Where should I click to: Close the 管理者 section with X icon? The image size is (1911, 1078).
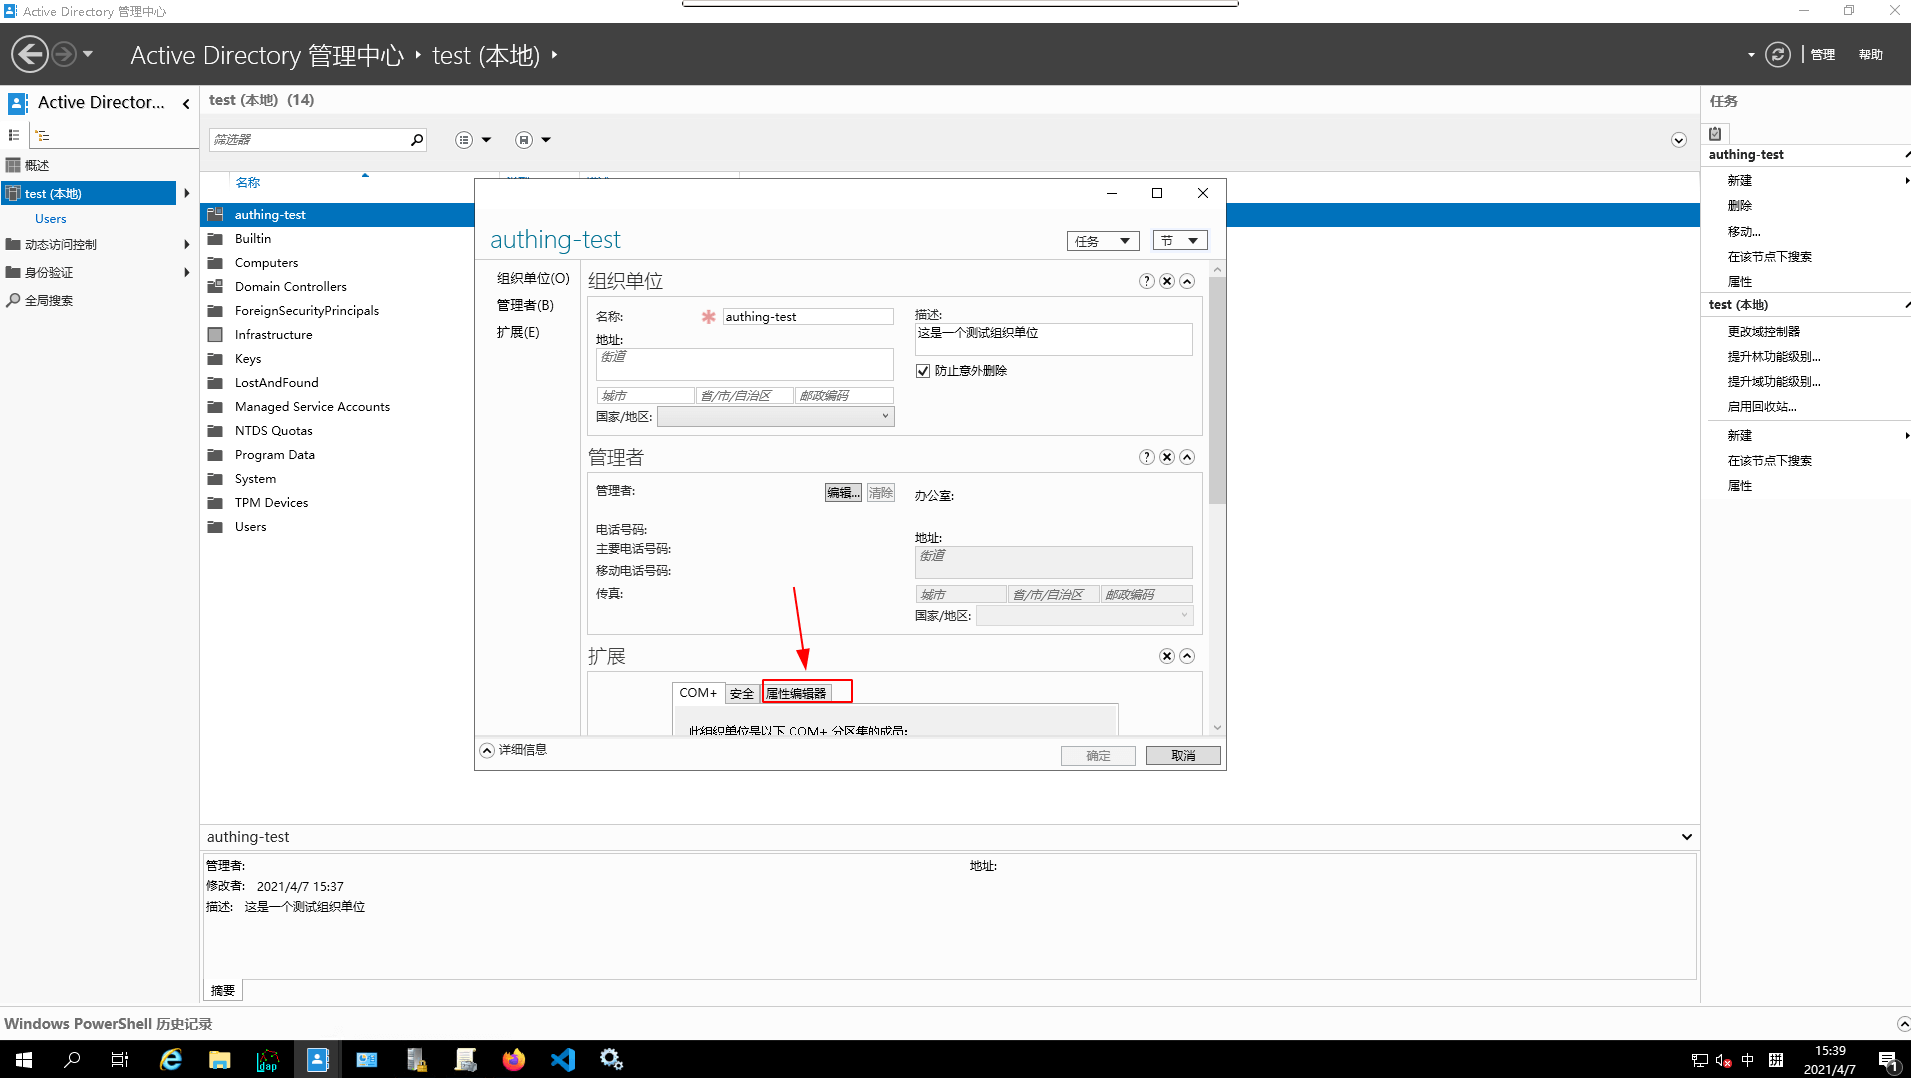tap(1166, 457)
